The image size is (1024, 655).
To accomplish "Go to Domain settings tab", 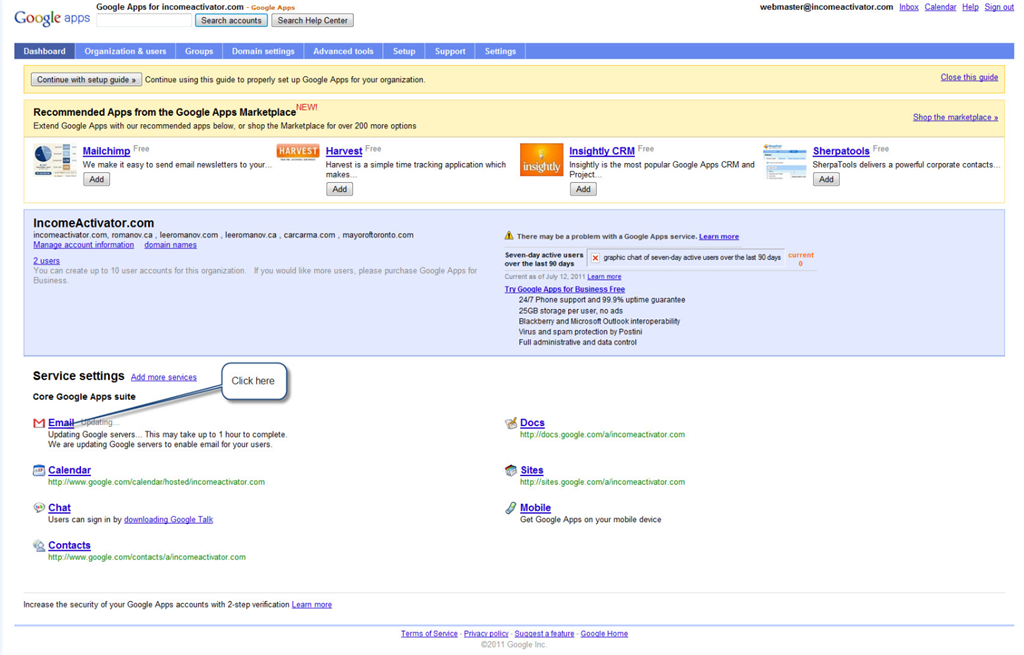I will [x=263, y=51].
